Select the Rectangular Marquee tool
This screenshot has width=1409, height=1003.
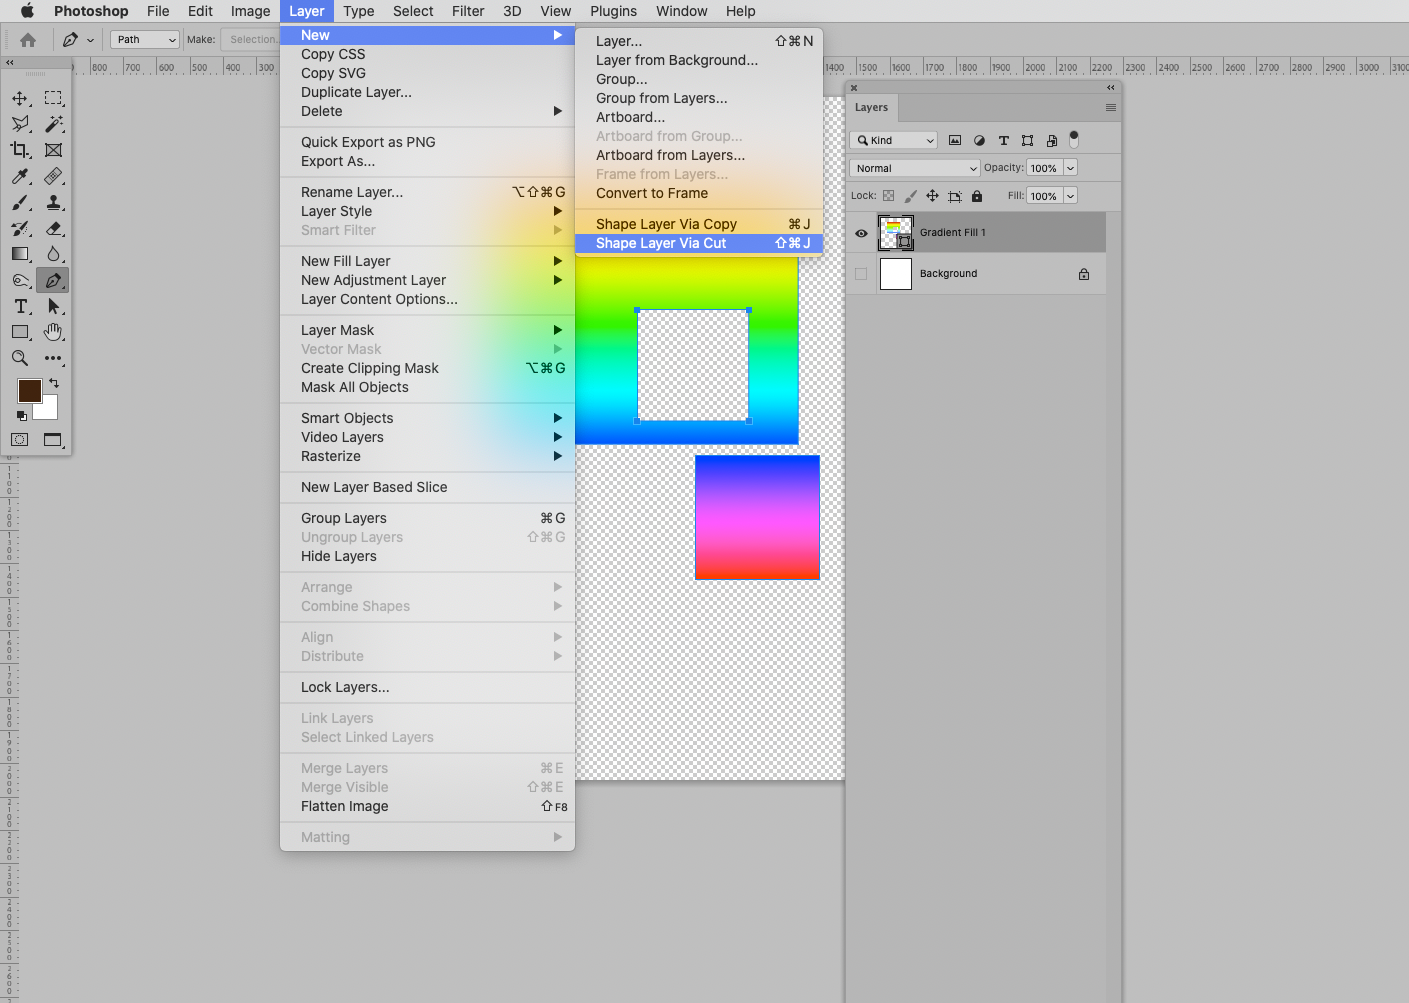54,98
